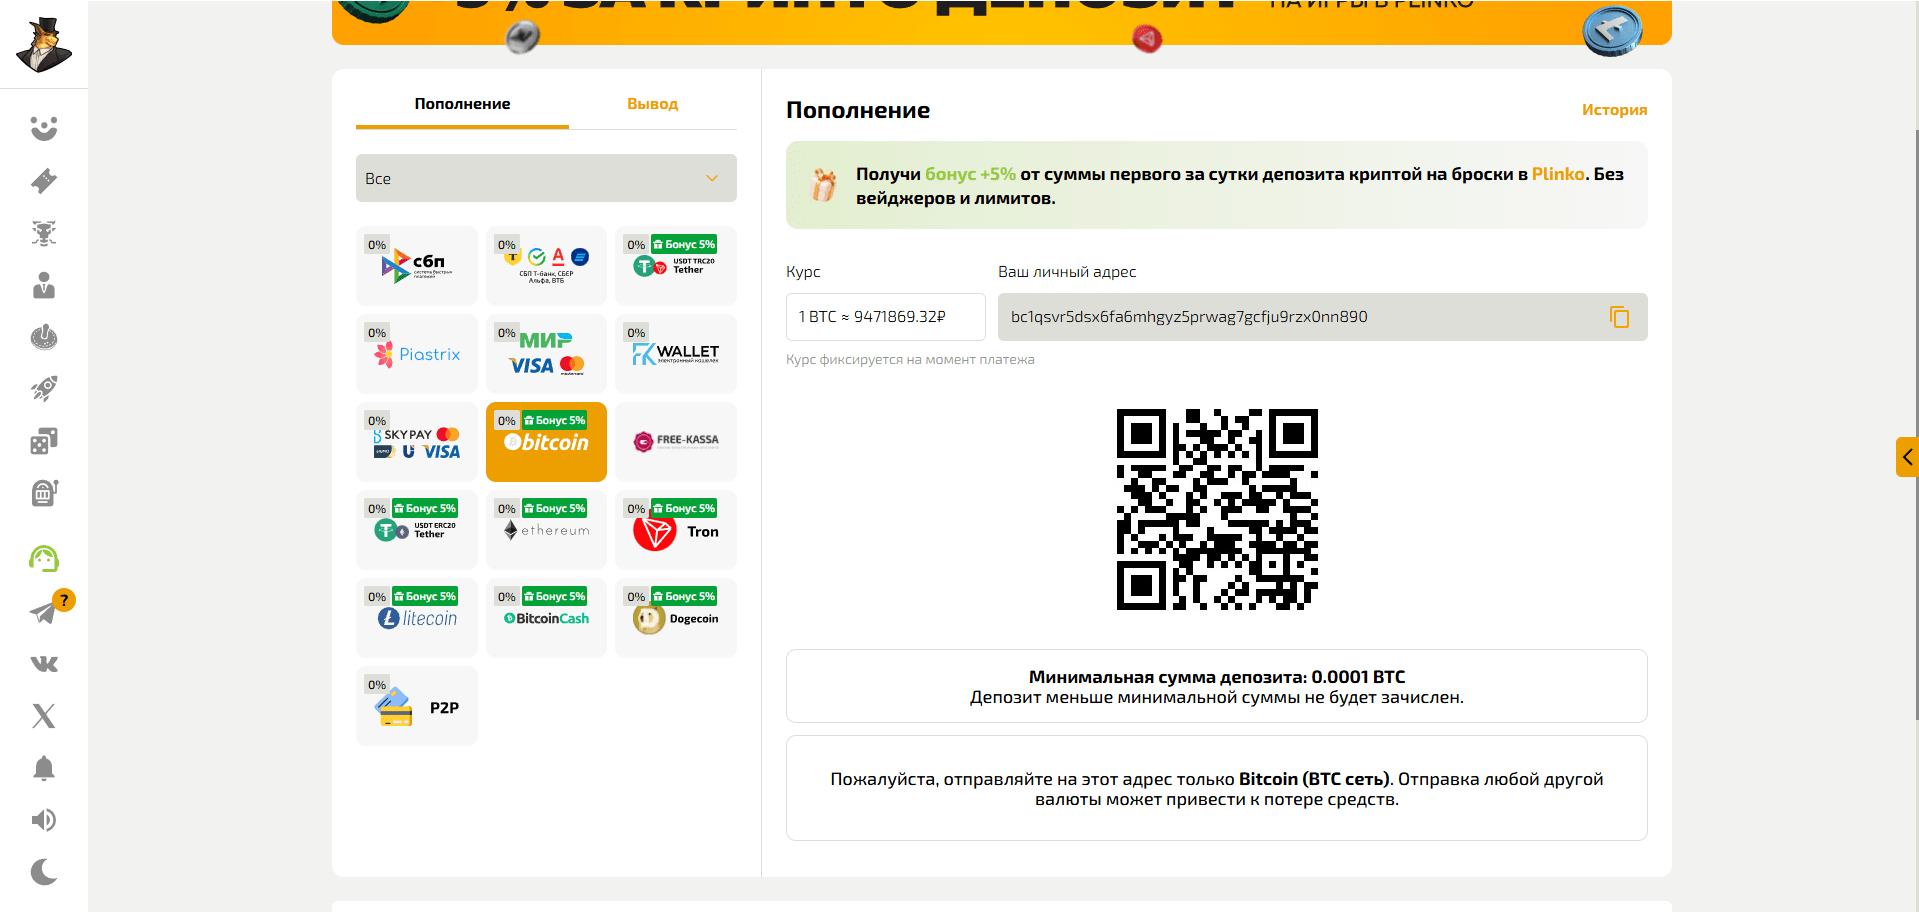Image resolution: width=1919 pixels, height=912 pixels.
Task: Select the FK Wallet method
Action: tap(676, 354)
